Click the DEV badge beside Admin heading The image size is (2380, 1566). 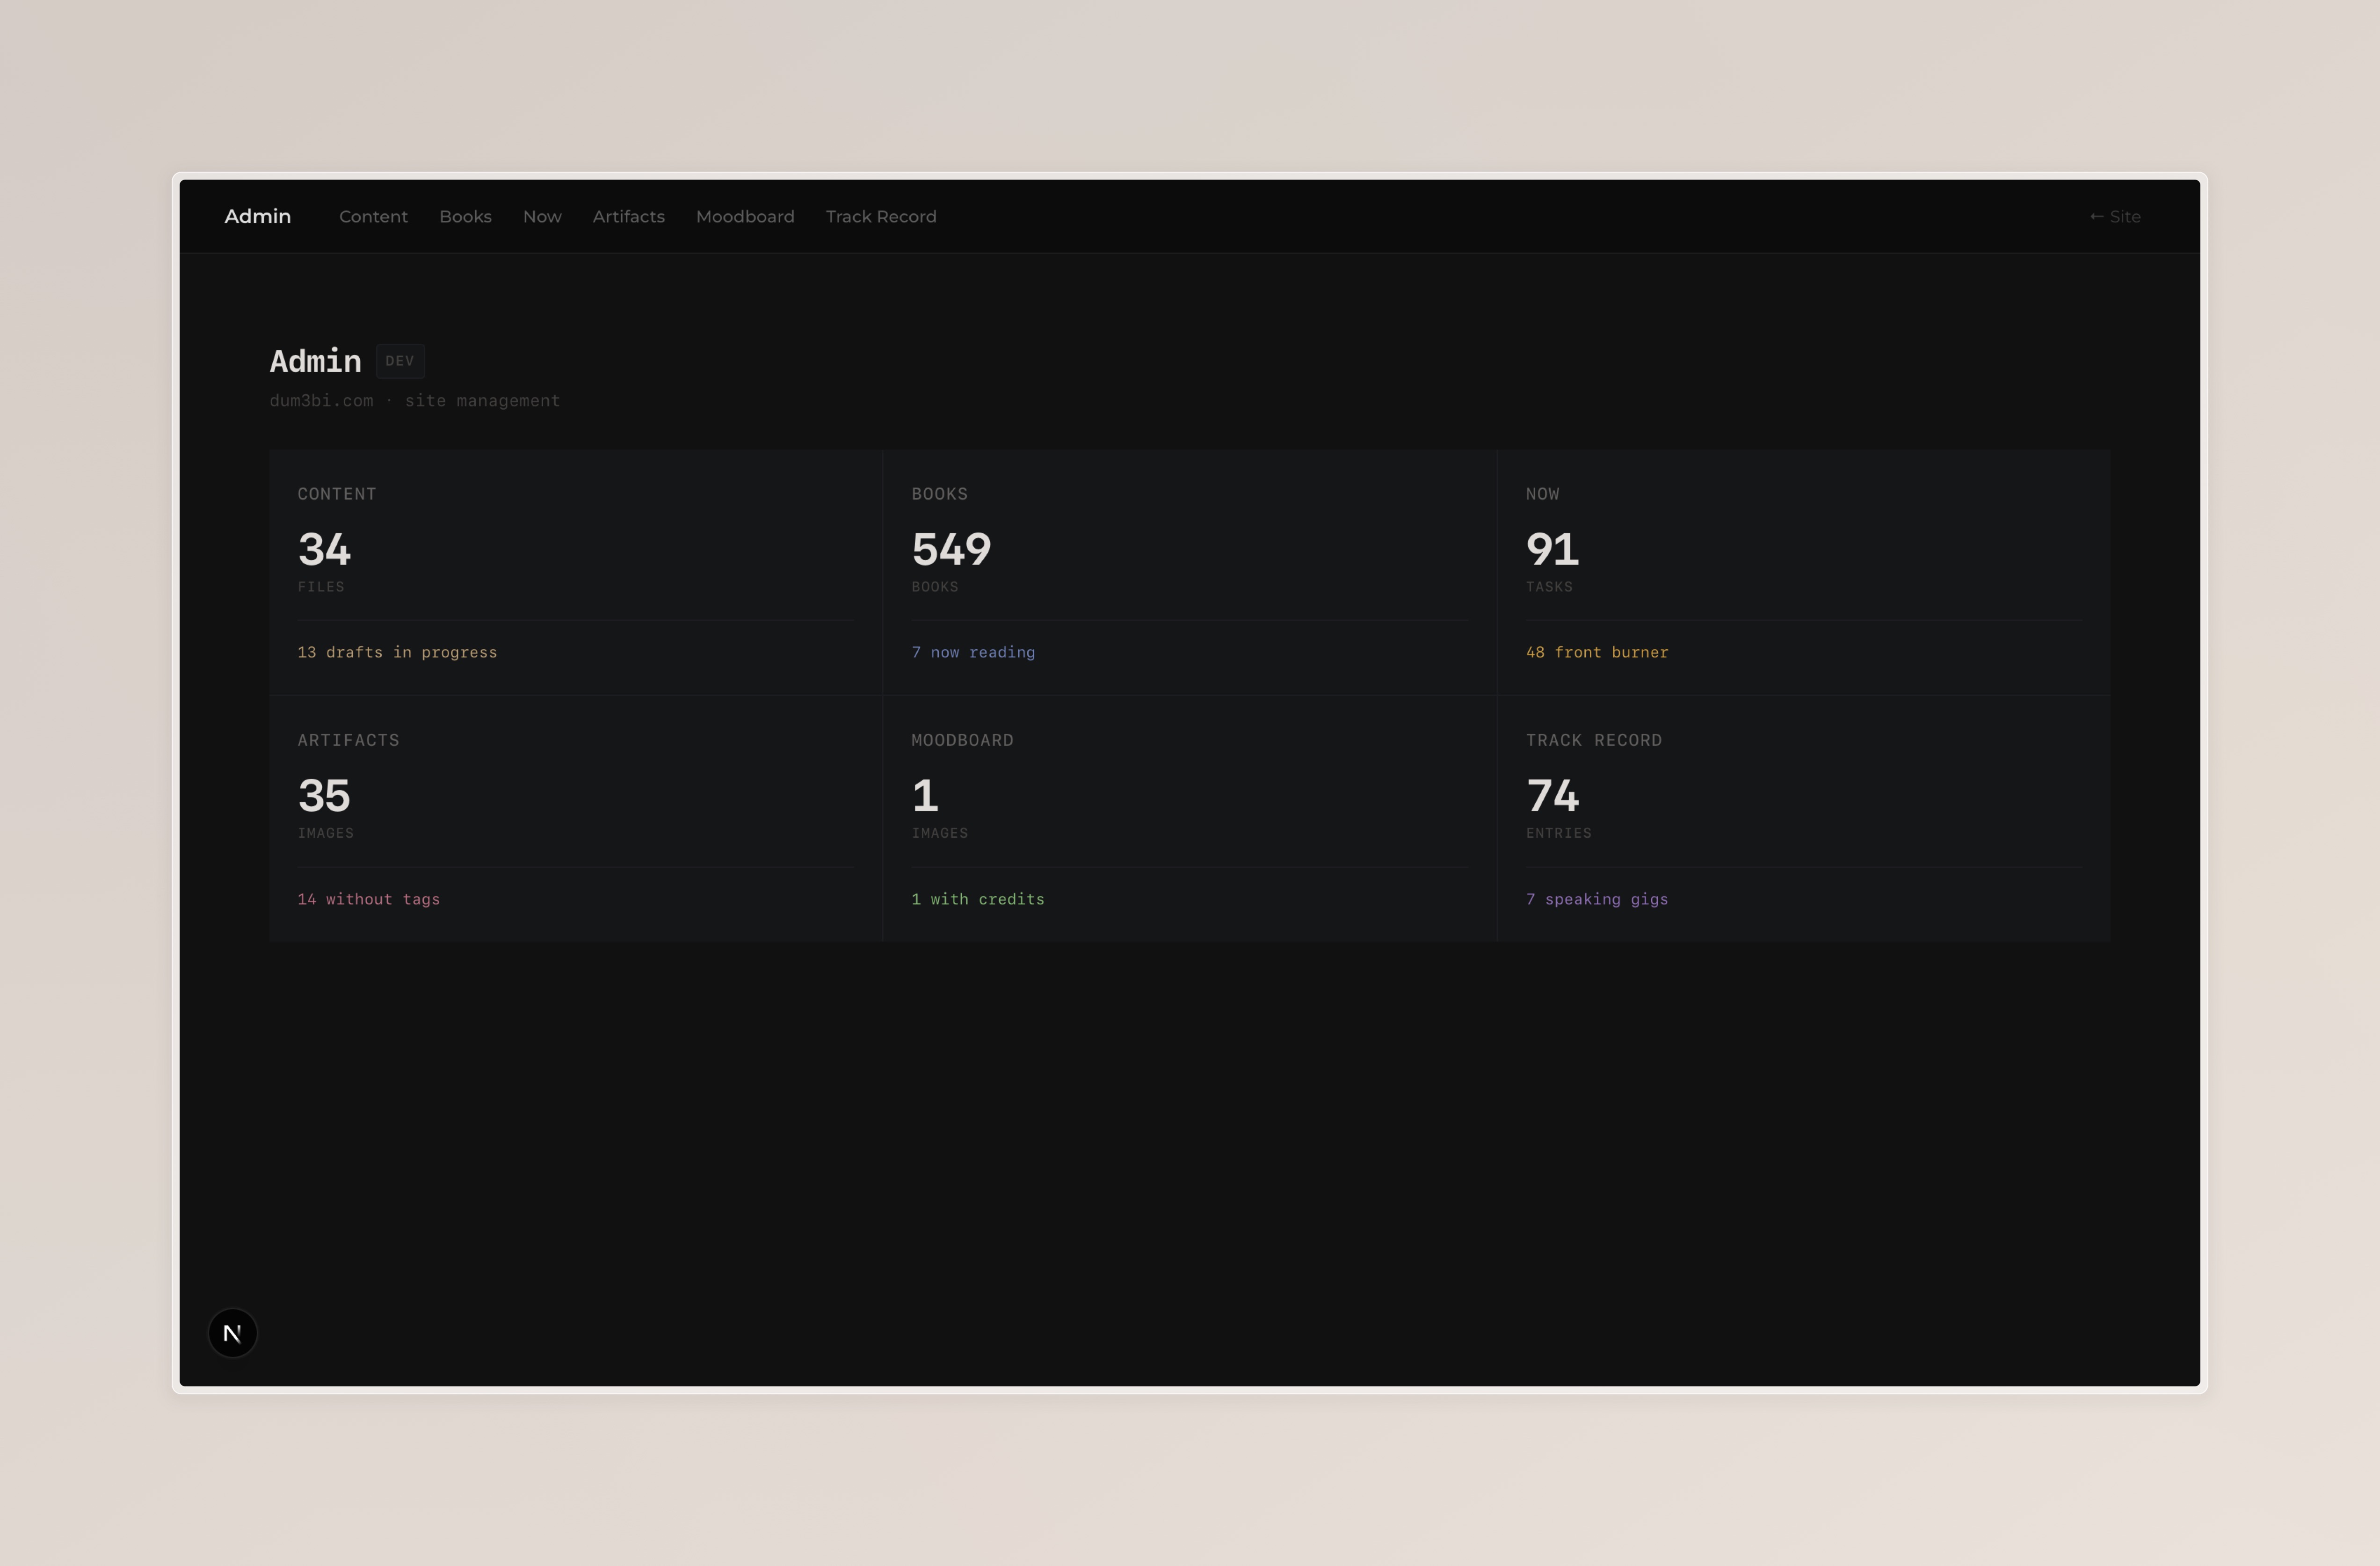coord(399,361)
